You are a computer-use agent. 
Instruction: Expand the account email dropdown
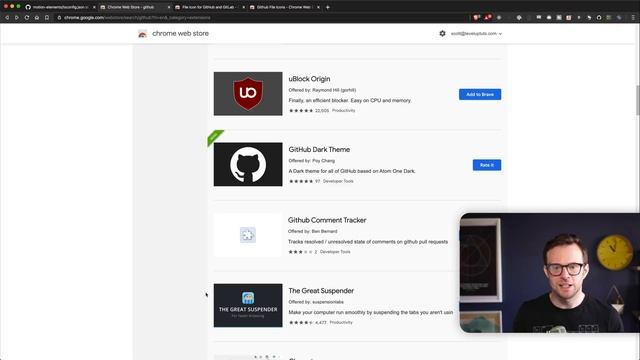476,33
